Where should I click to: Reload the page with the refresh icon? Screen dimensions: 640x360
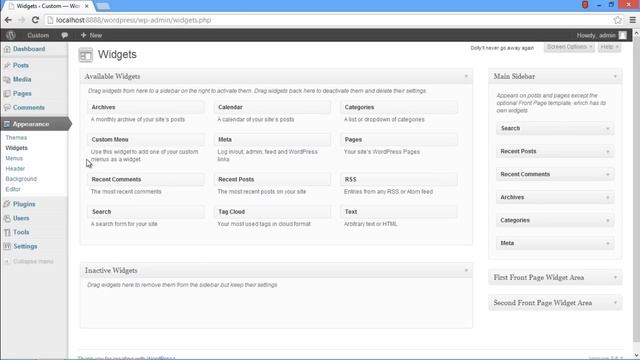click(x=35, y=20)
